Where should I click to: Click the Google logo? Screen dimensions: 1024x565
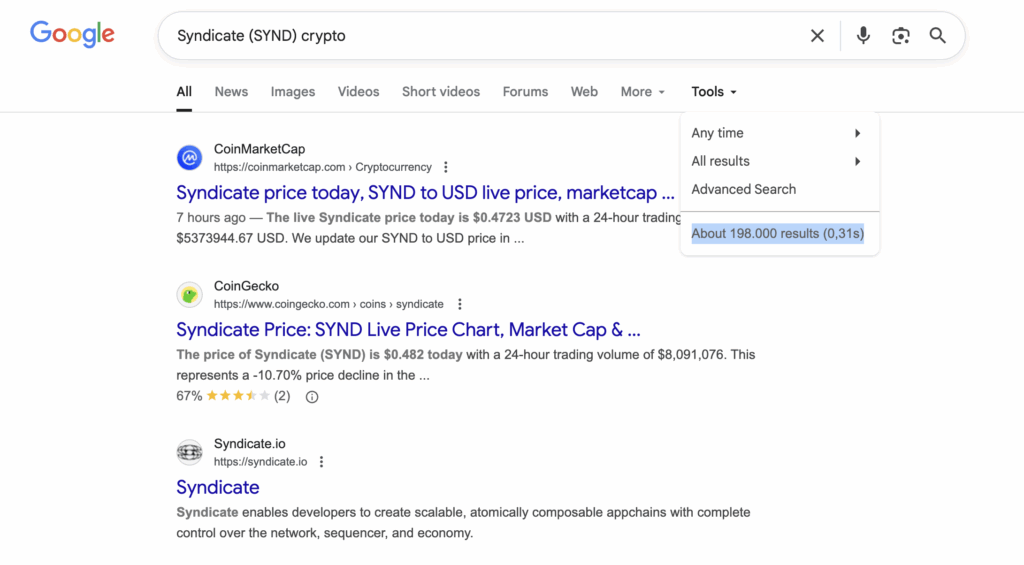point(72,34)
